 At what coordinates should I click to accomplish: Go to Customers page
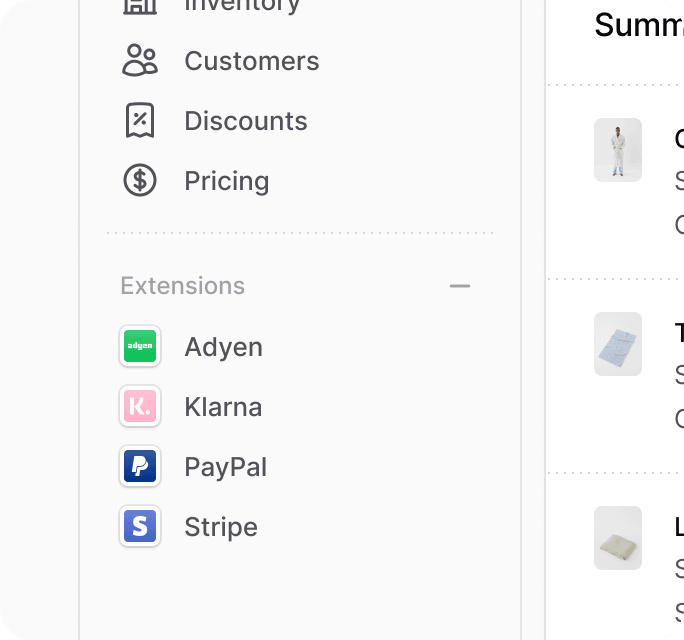tap(252, 61)
